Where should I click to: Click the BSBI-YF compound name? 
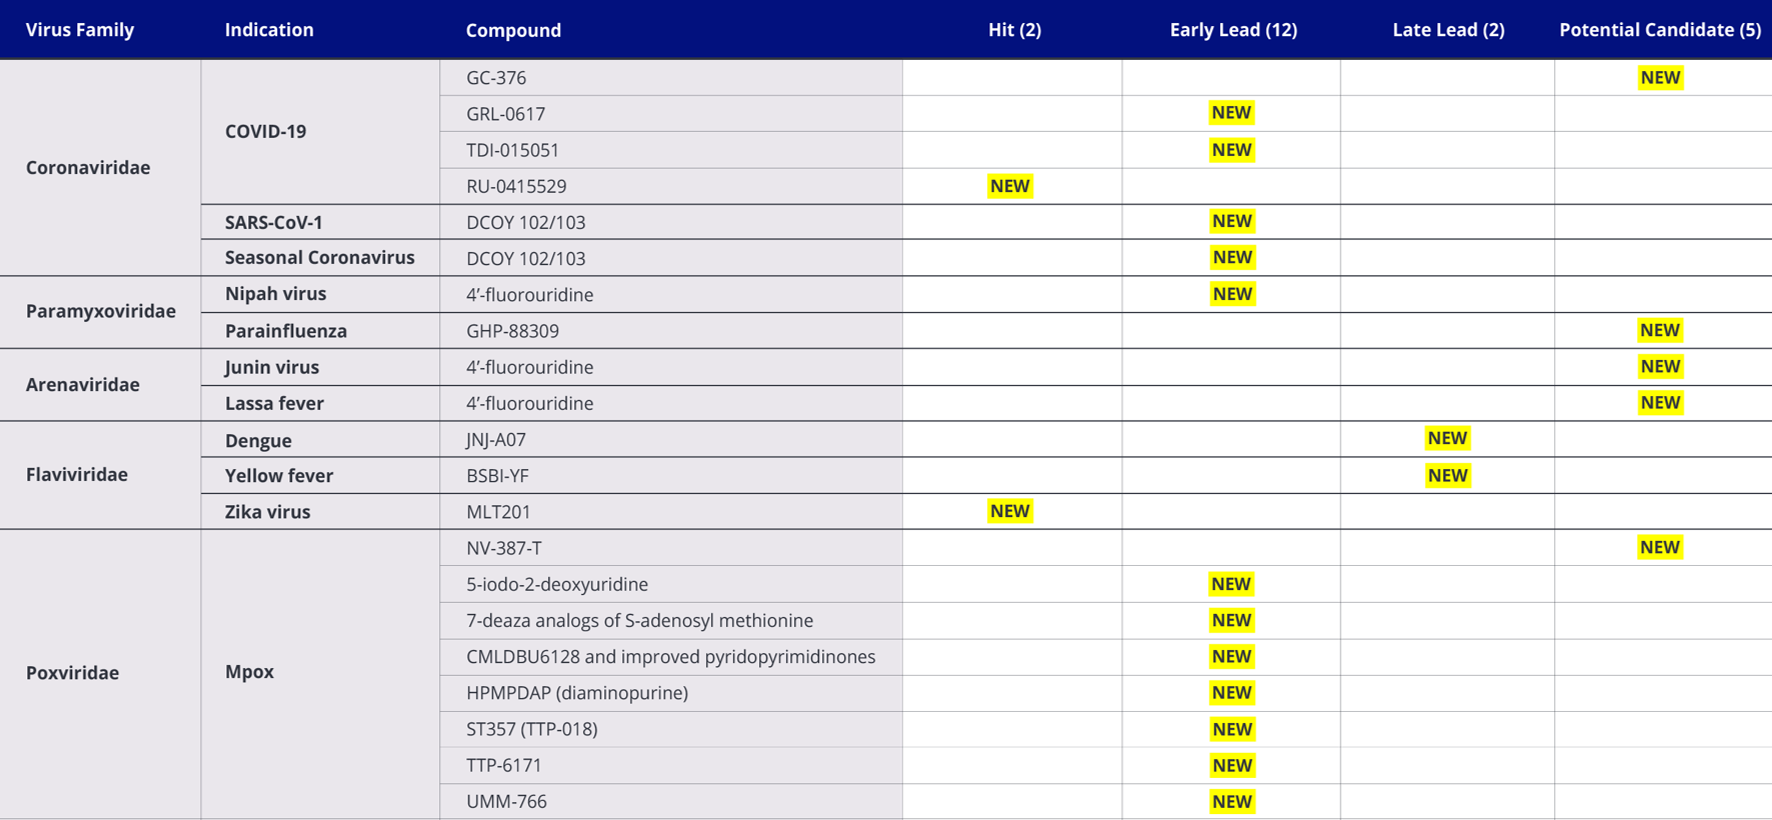pos(498,476)
